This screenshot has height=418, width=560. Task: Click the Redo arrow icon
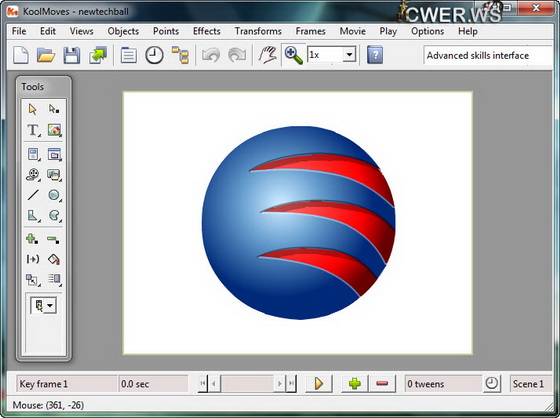[x=237, y=55]
